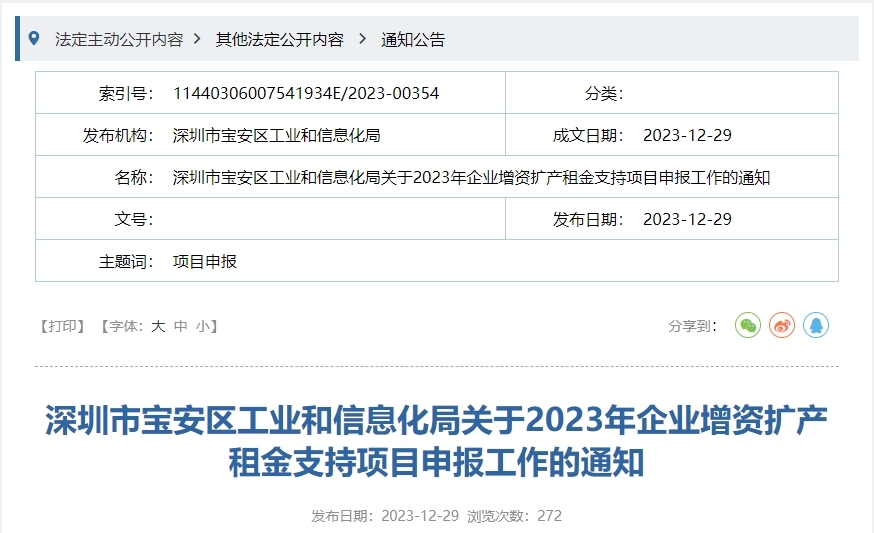Viewport: 874px width, 533px height.
Task: Open the 法定主动公开内容 breadcrumb
Action: coord(119,39)
